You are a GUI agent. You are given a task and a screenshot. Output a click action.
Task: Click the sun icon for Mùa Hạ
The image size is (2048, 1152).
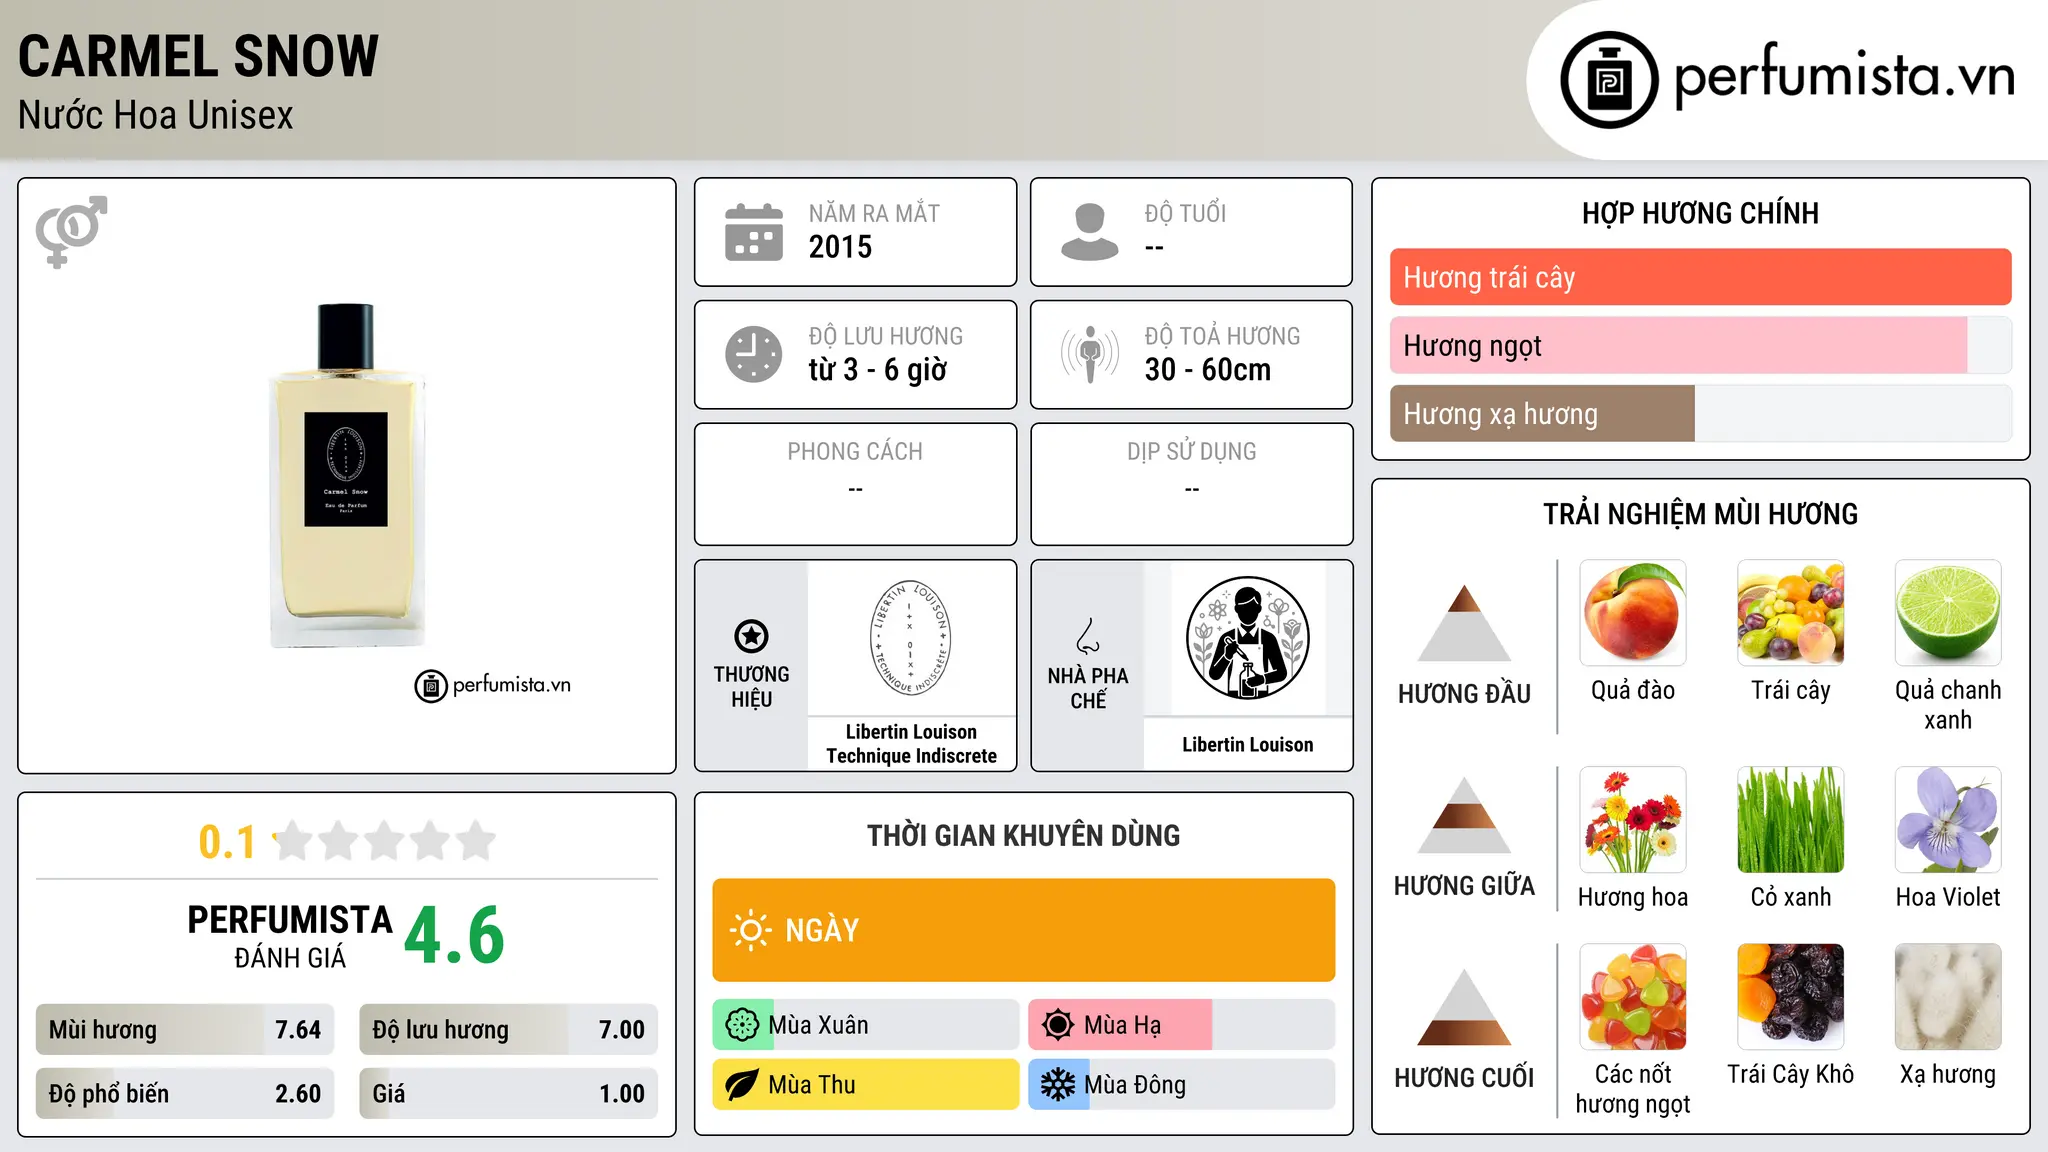(1058, 1025)
